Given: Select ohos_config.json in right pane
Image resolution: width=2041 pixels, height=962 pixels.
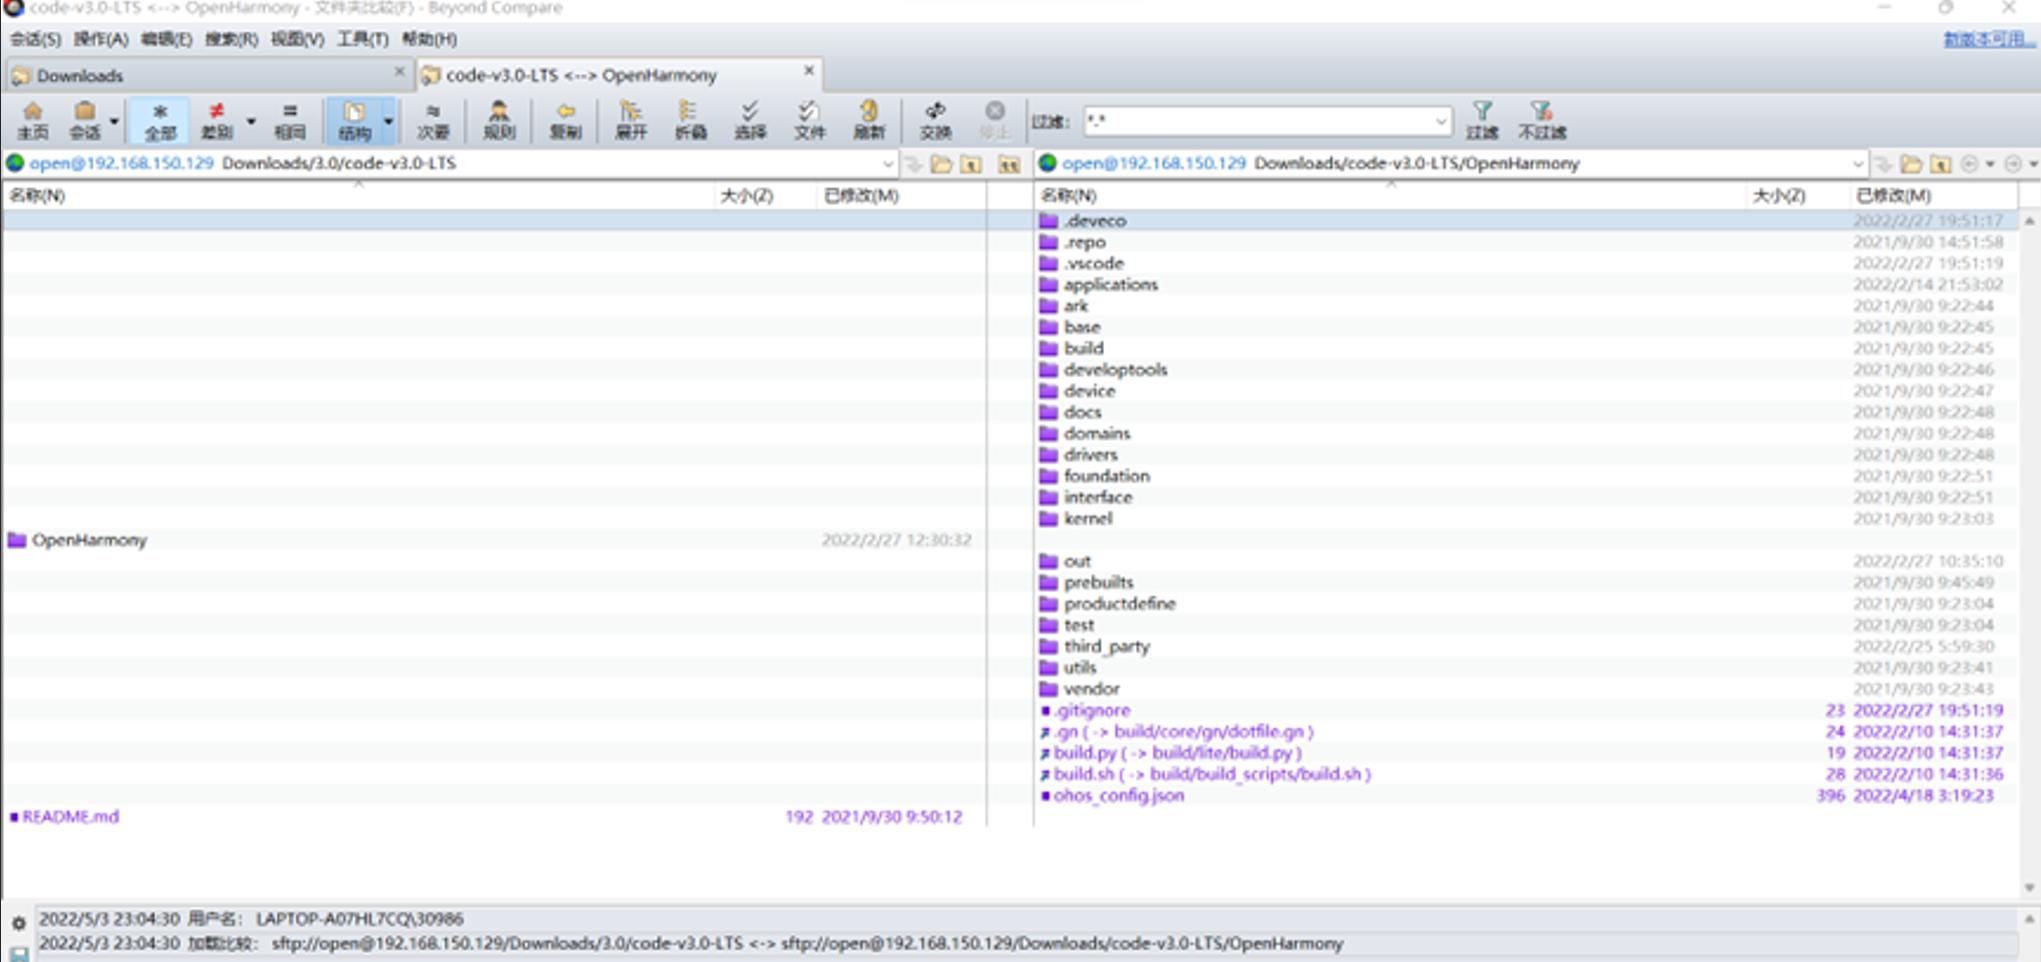Looking at the screenshot, I should coord(1118,796).
